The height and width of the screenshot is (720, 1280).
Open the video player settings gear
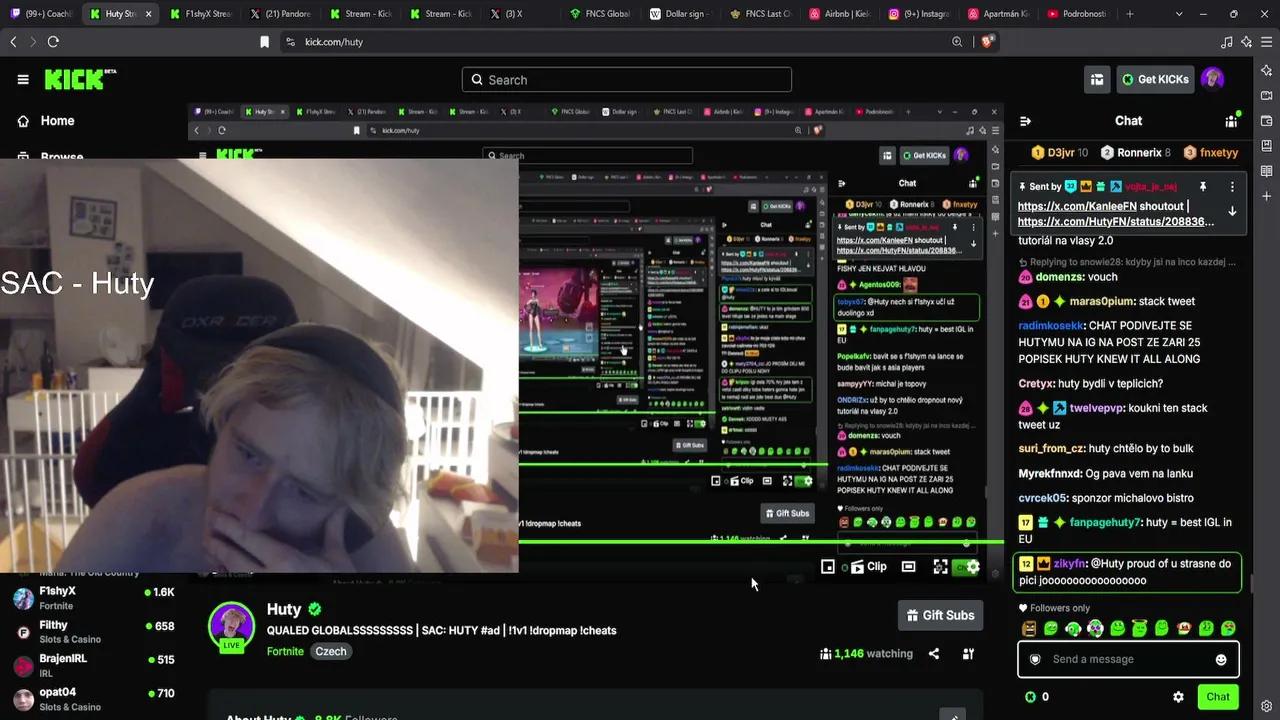tap(973, 567)
